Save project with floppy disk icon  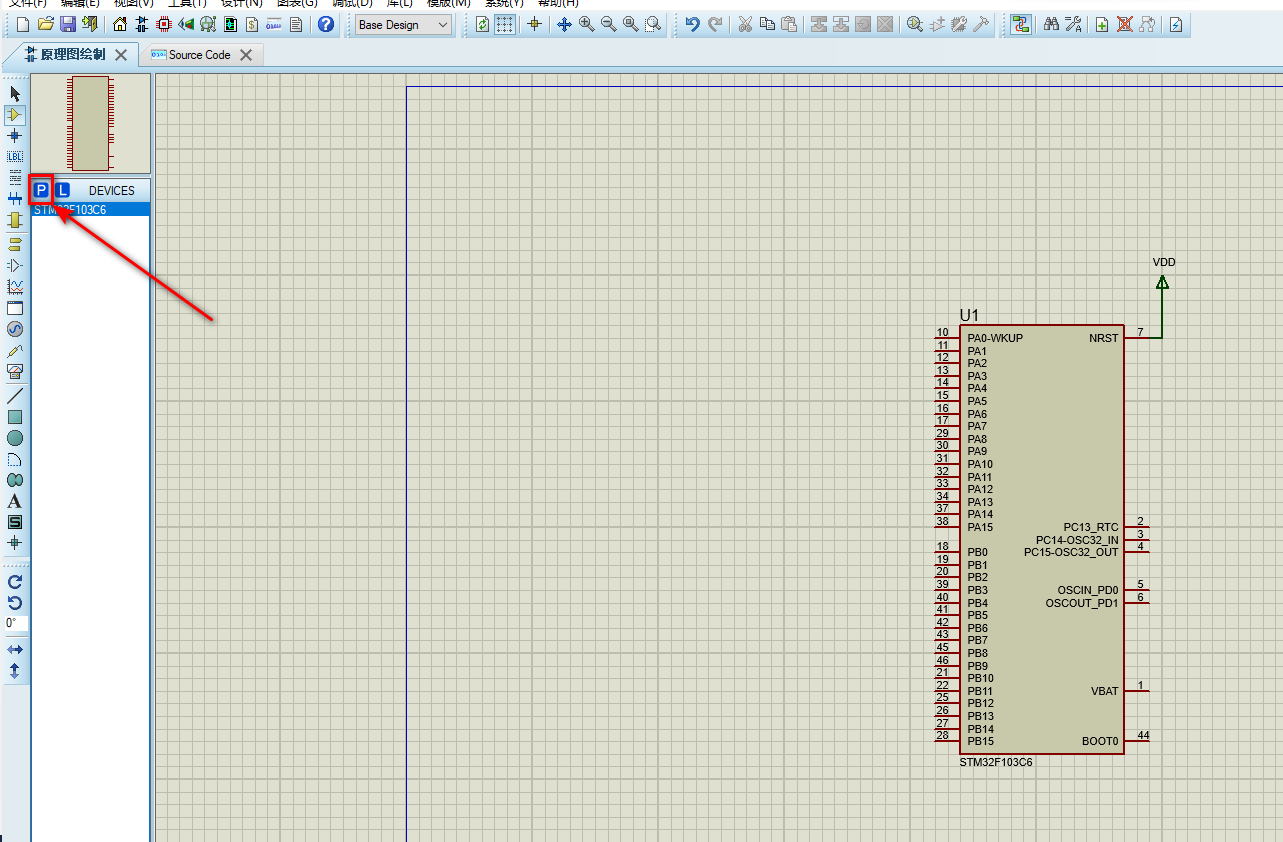68,24
